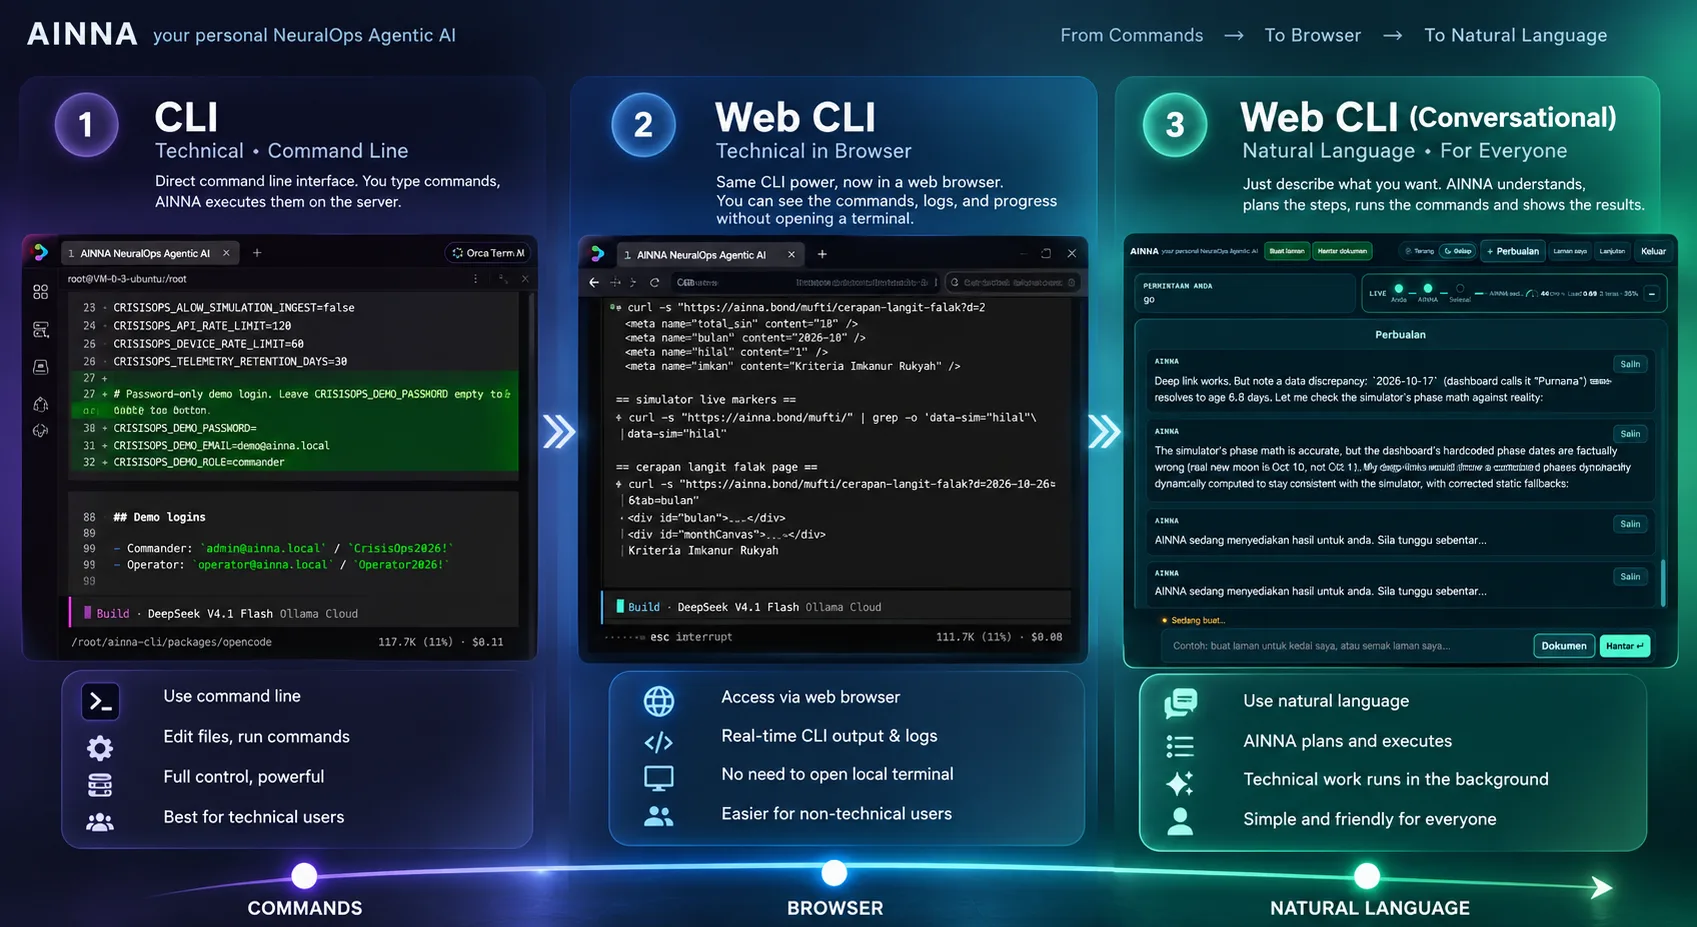Click the '/root/ainna-cli/packages/opencode' path
This screenshot has height=927, width=1697.
coord(171,642)
